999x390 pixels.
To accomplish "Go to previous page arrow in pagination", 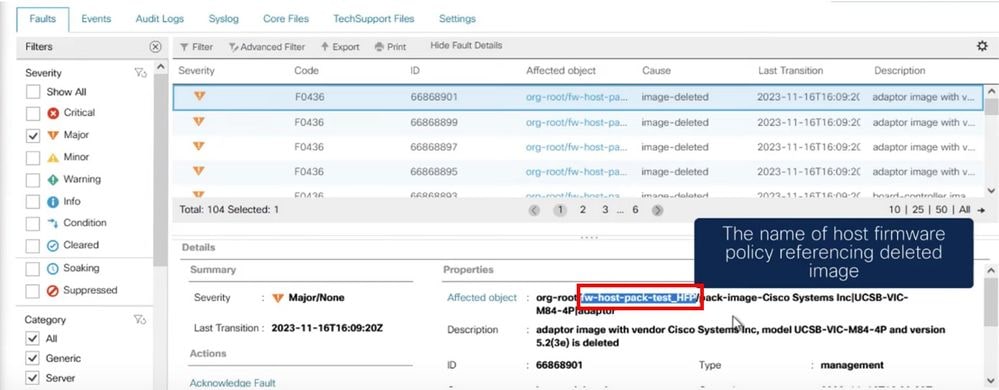I will point(534,210).
